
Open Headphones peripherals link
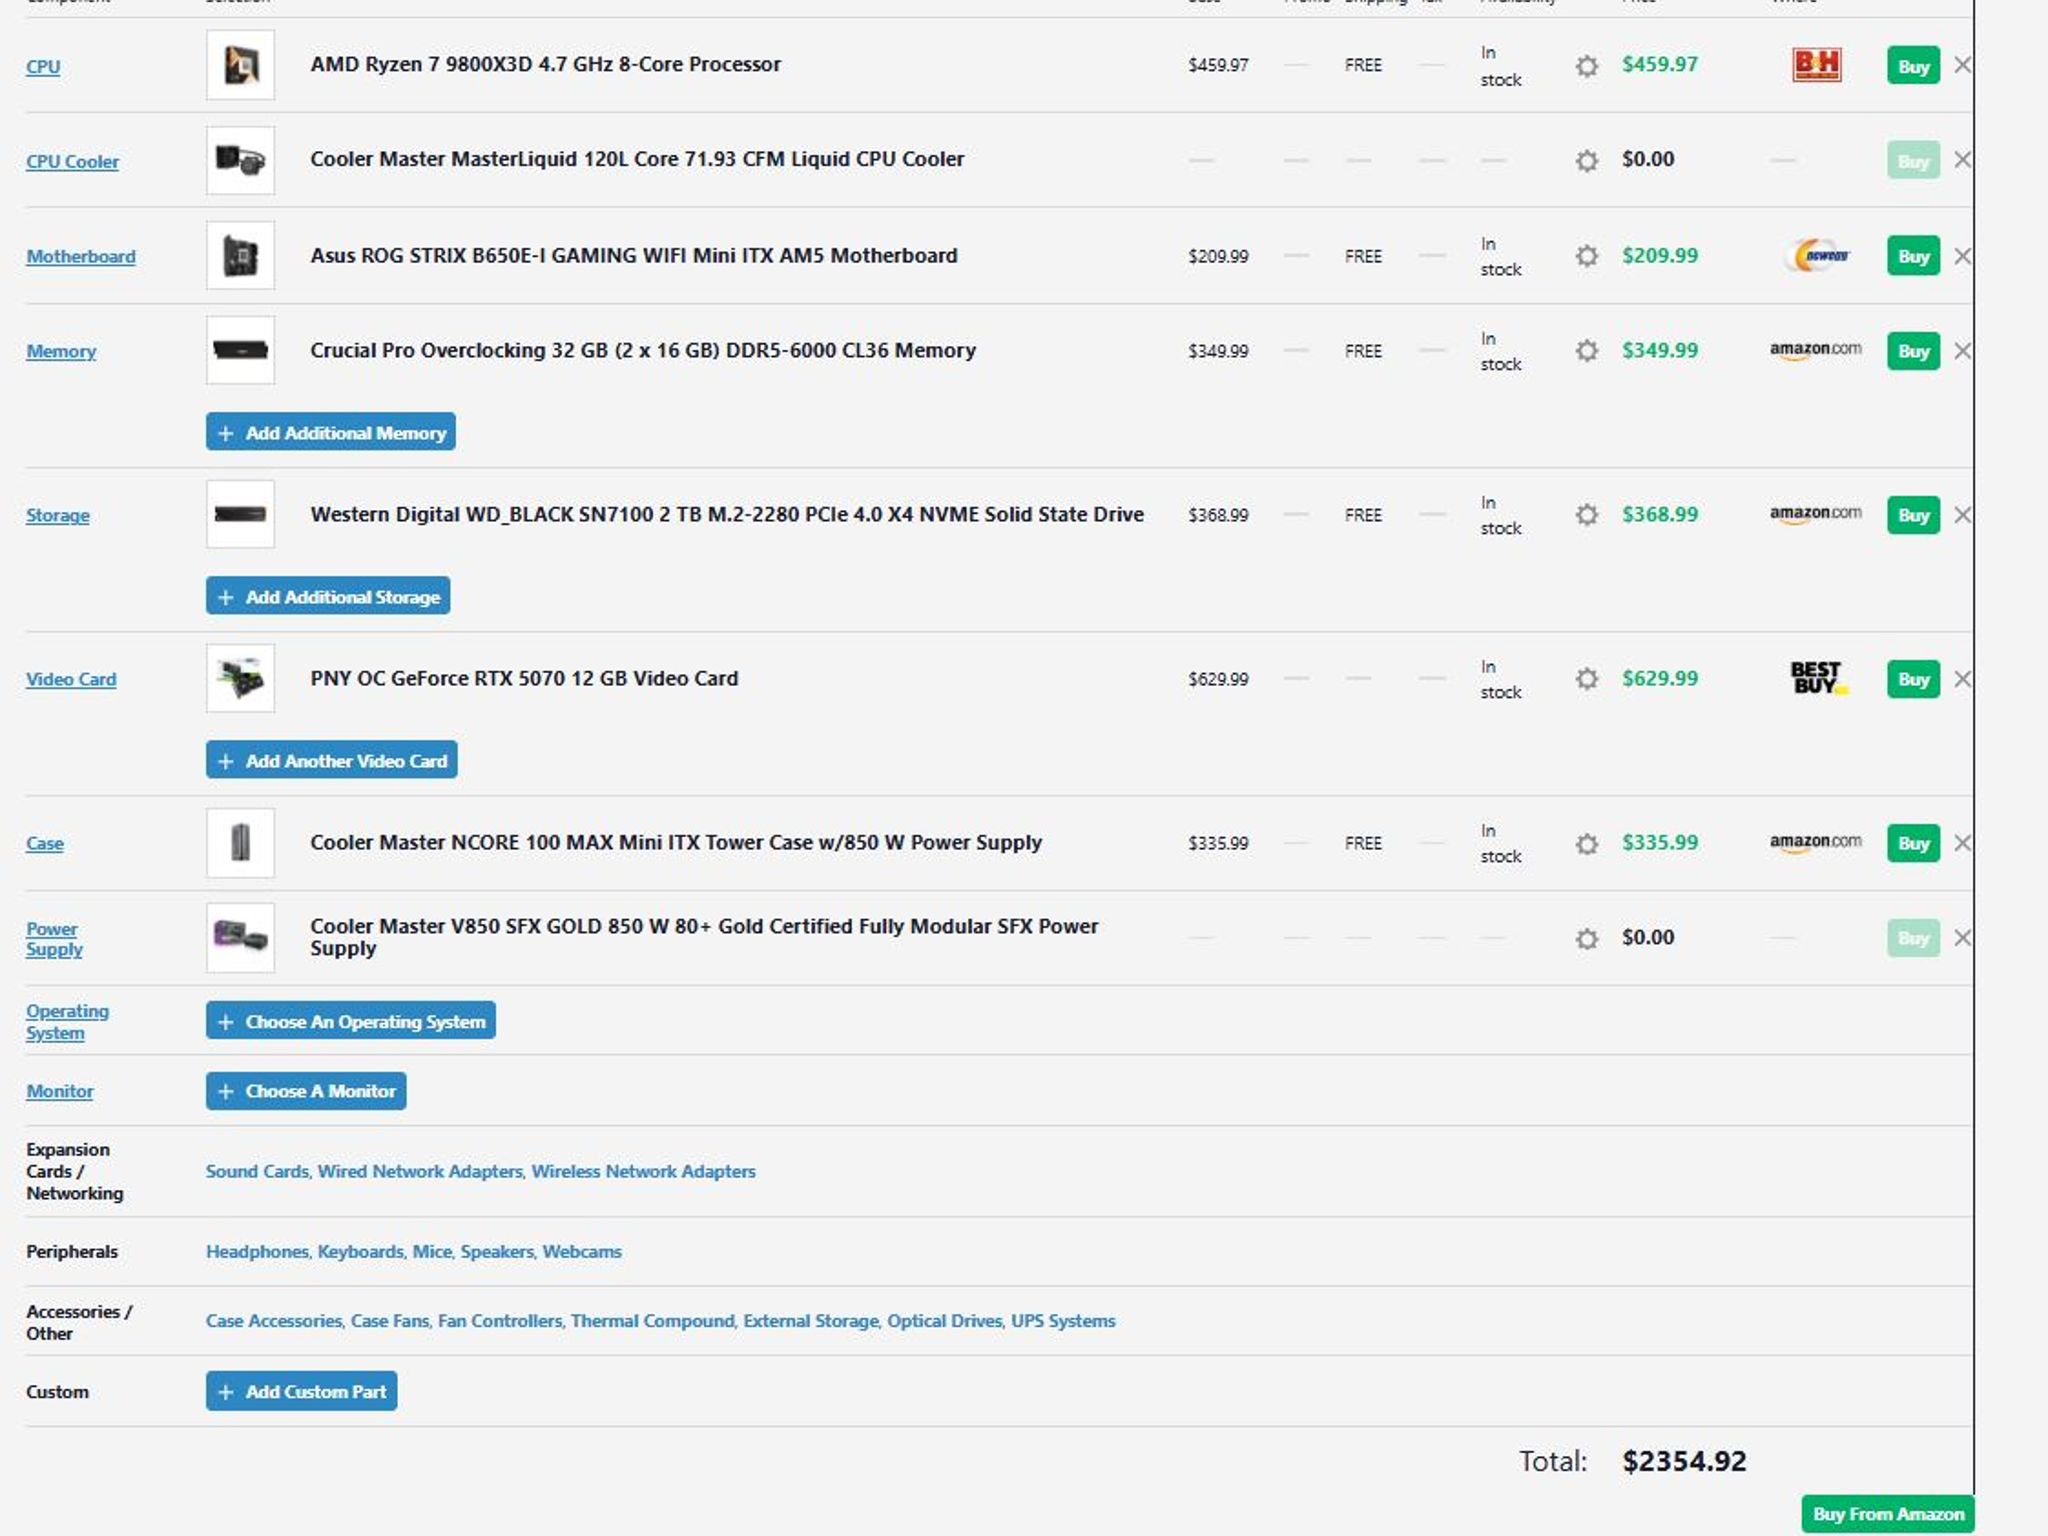click(257, 1251)
